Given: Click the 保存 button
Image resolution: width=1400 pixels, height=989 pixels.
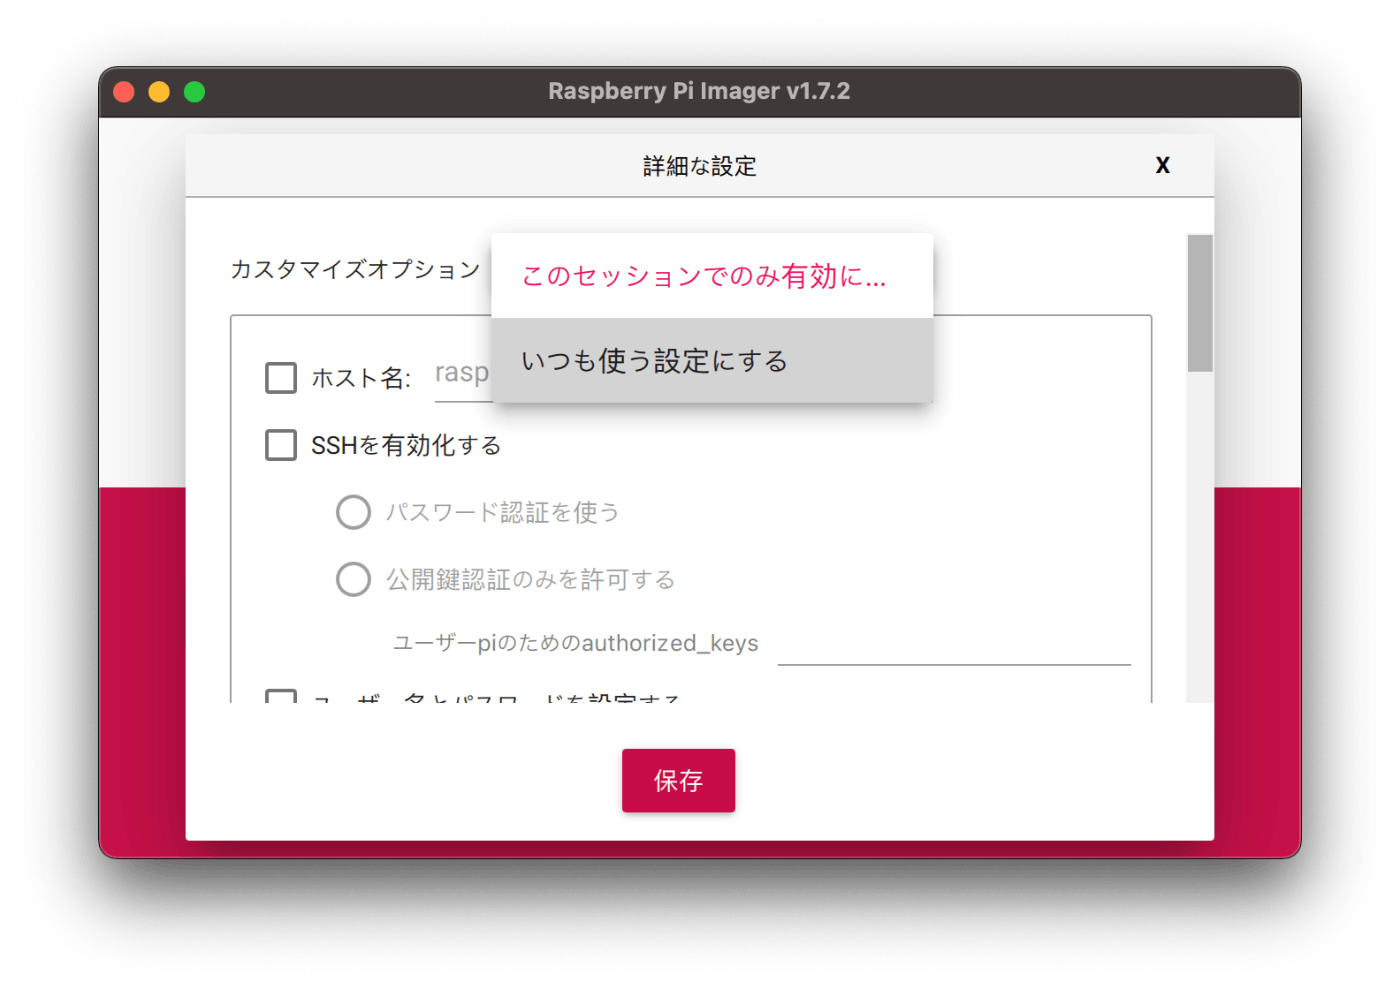Looking at the screenshot, I should 678,780.
